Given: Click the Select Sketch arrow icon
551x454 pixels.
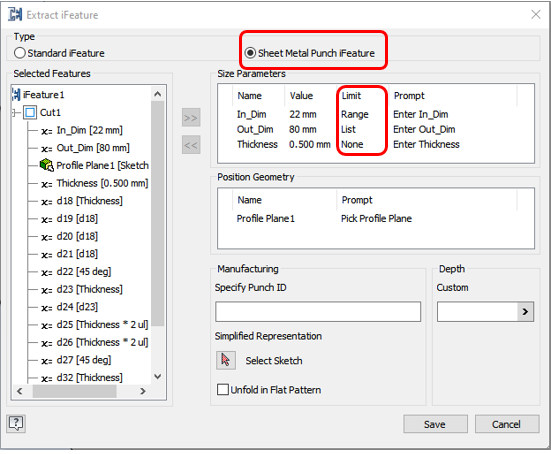Looking at the screenshot, I should [x=226, y=360].
